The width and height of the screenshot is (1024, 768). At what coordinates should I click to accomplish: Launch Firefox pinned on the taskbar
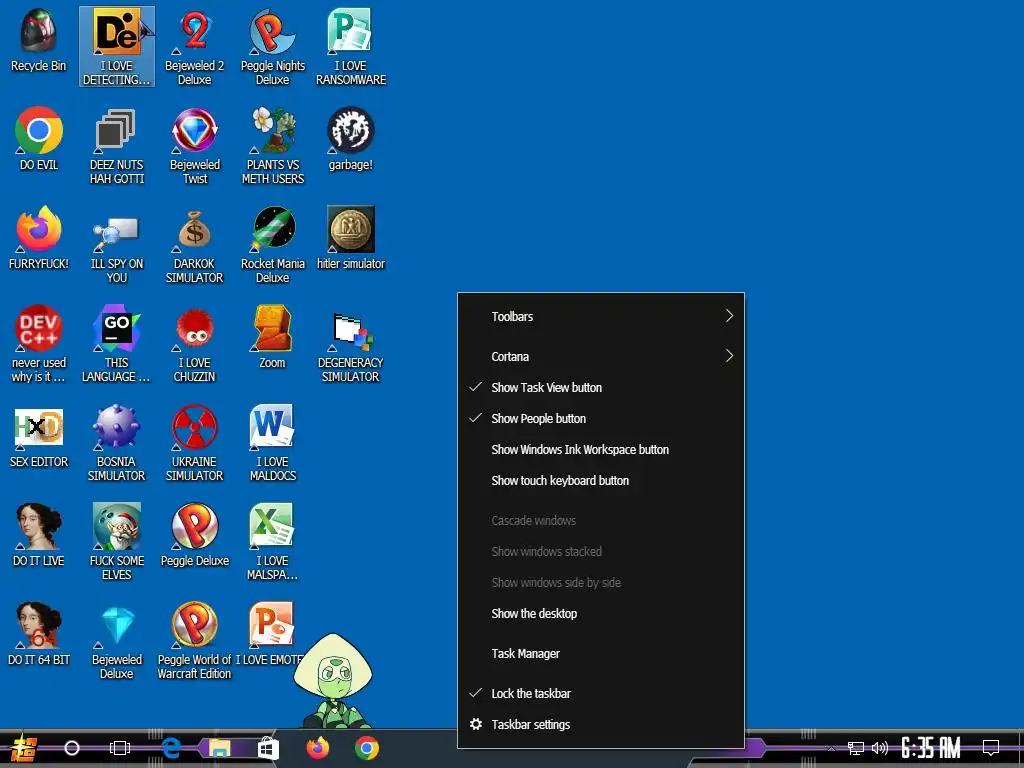tap(318, 748)
